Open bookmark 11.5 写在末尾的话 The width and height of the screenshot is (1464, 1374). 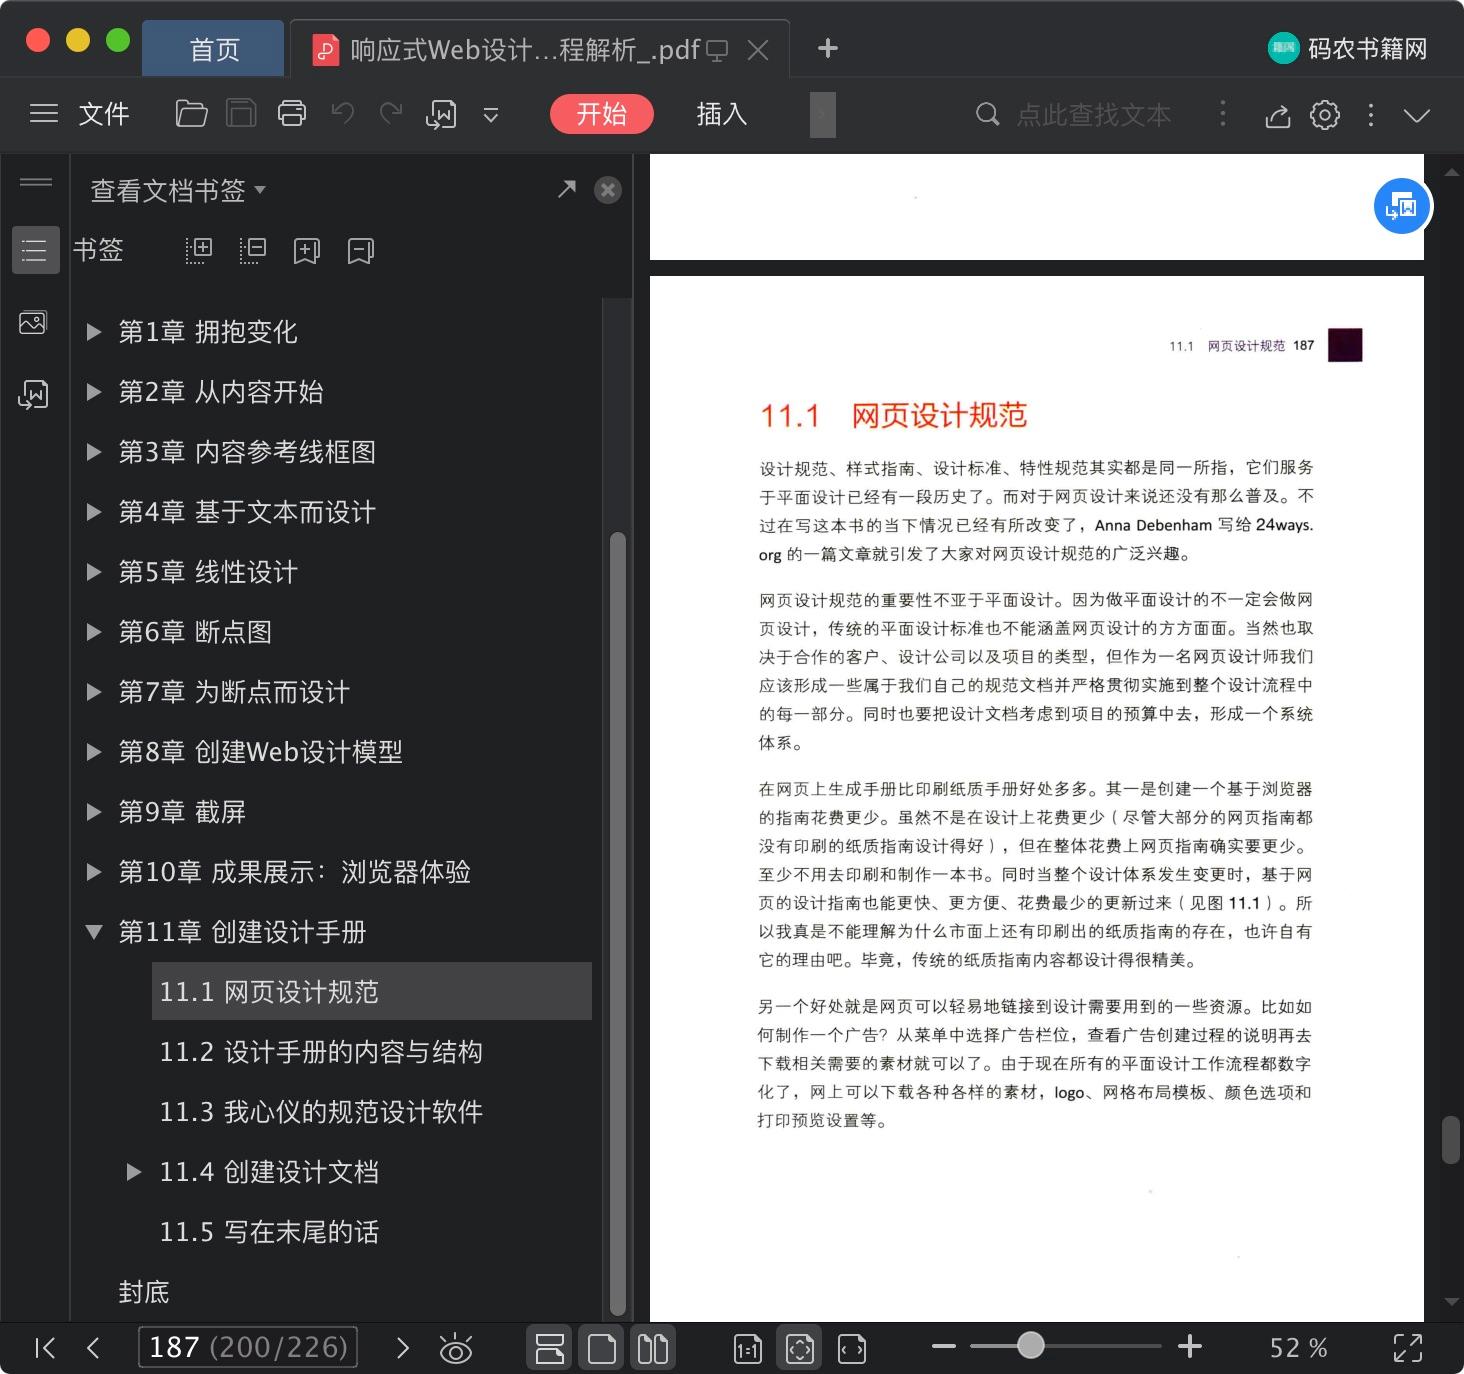coord(269,1232)
